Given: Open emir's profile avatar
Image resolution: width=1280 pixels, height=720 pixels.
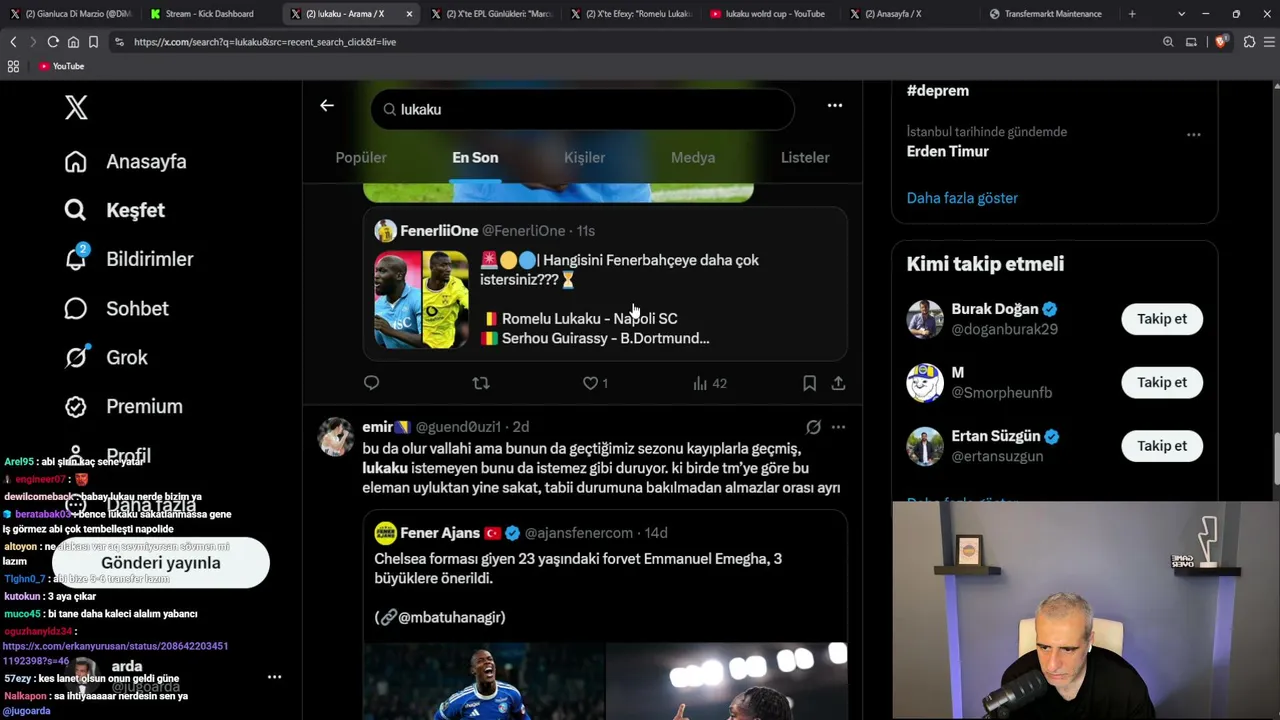Looking at the screenshot, I should 335,437.
